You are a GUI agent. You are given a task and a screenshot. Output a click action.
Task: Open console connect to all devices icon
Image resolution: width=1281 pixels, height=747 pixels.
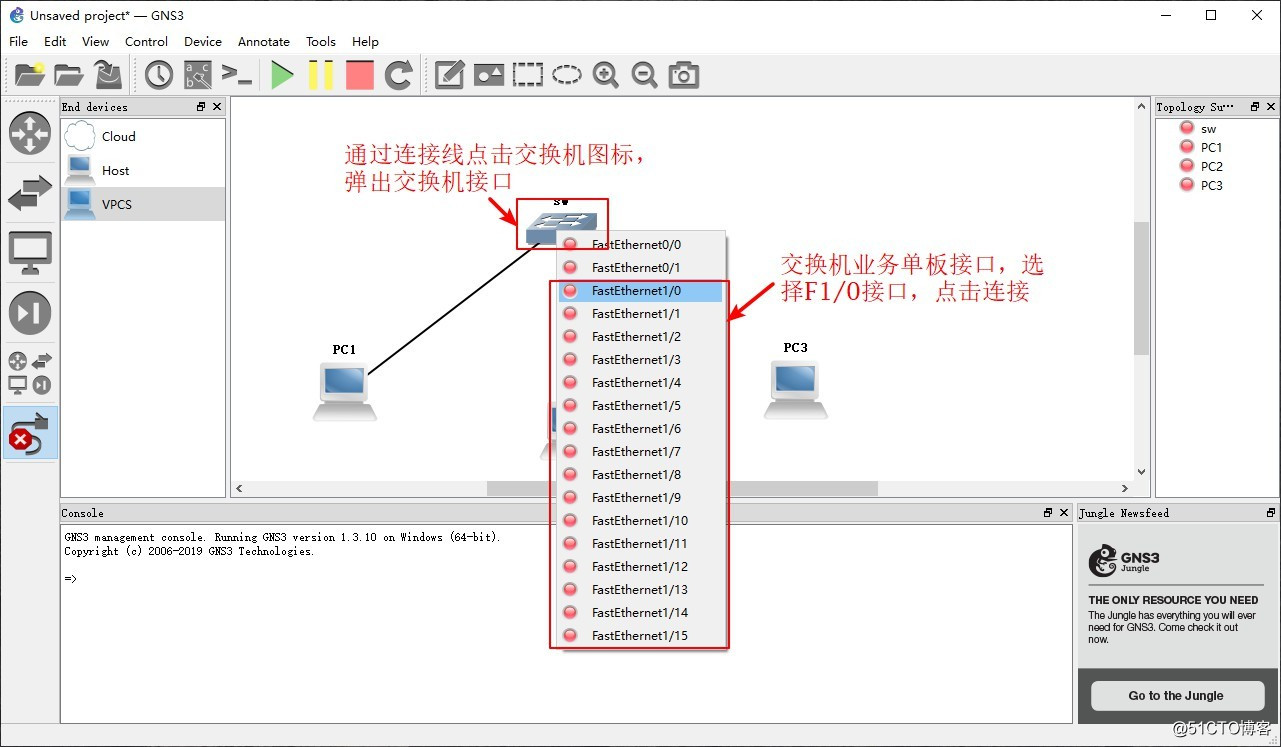(237, 74)
